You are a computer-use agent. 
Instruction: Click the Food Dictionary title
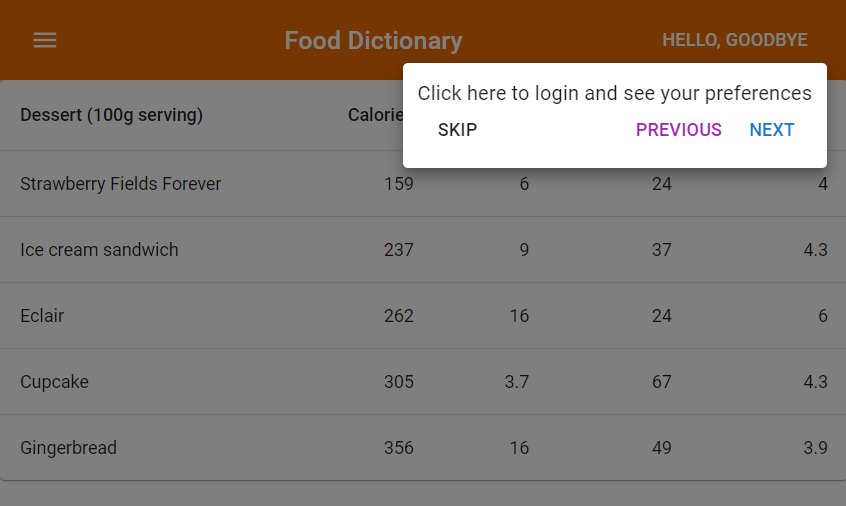coord(373,40)
